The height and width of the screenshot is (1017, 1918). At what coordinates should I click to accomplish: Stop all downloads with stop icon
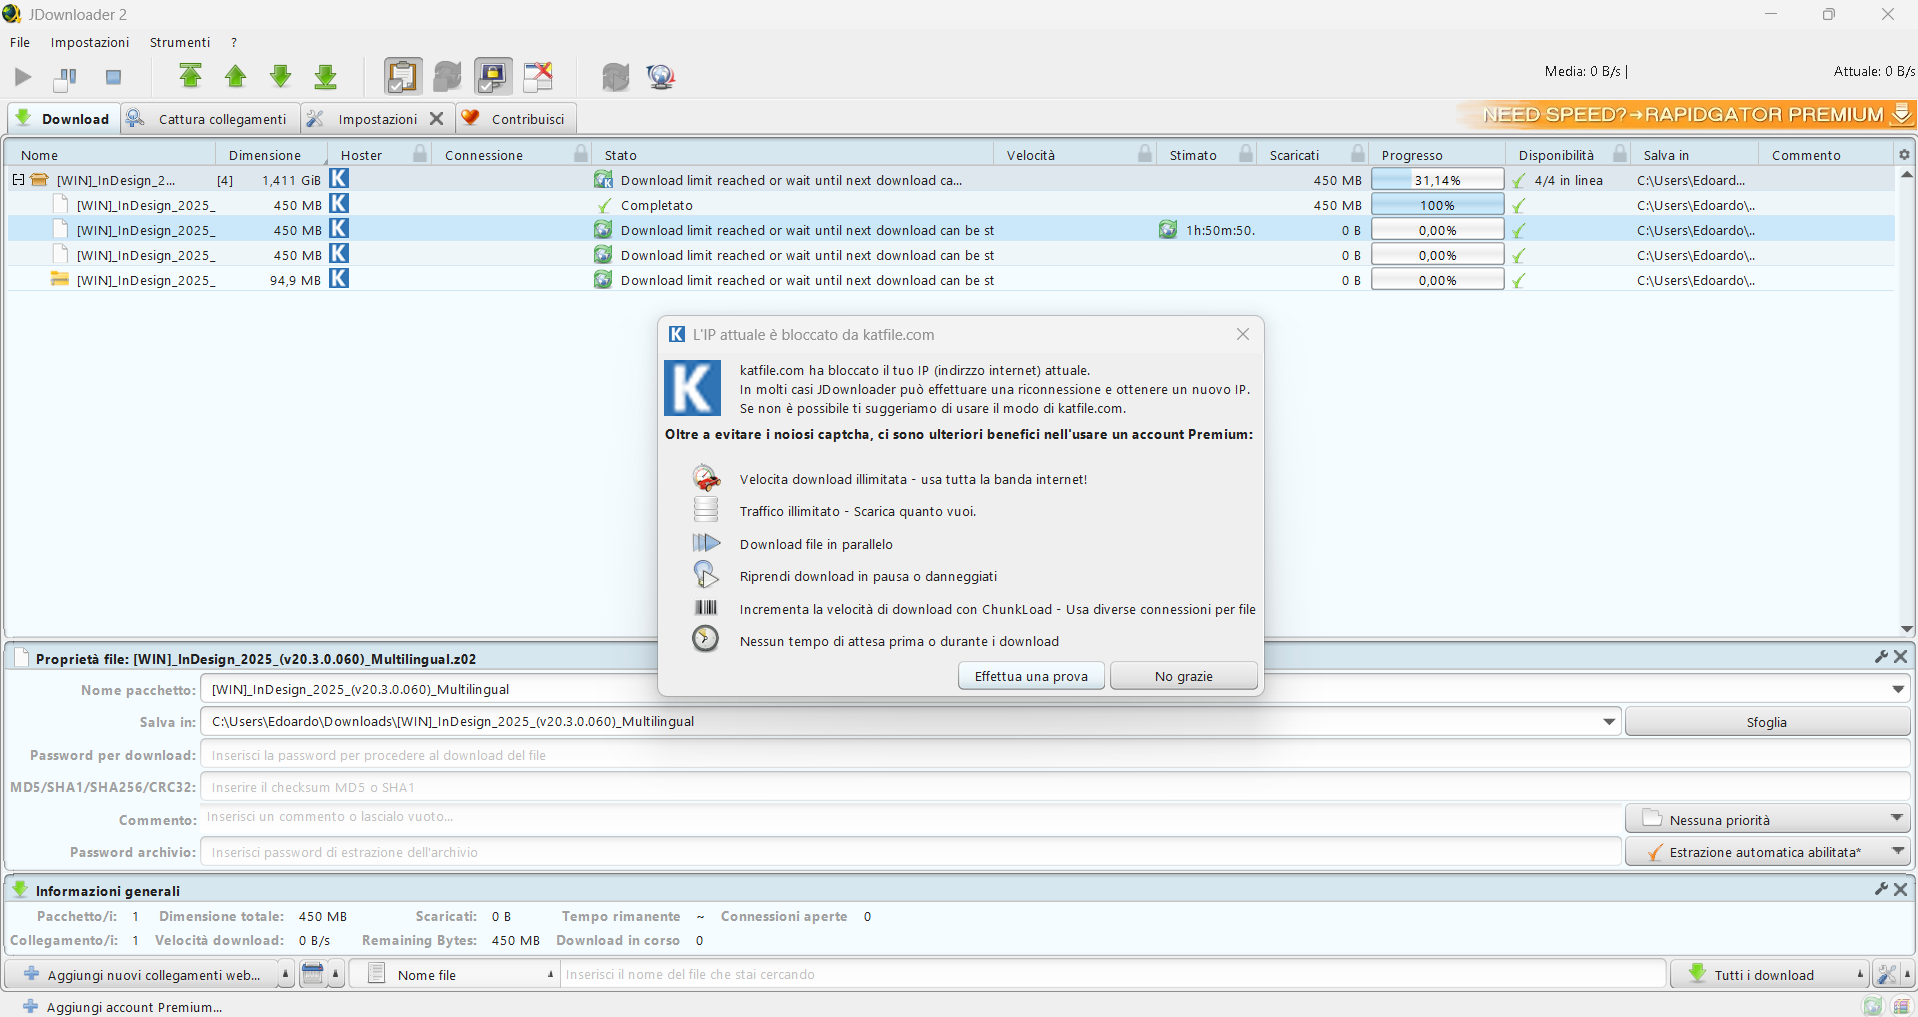coord(113,77)
